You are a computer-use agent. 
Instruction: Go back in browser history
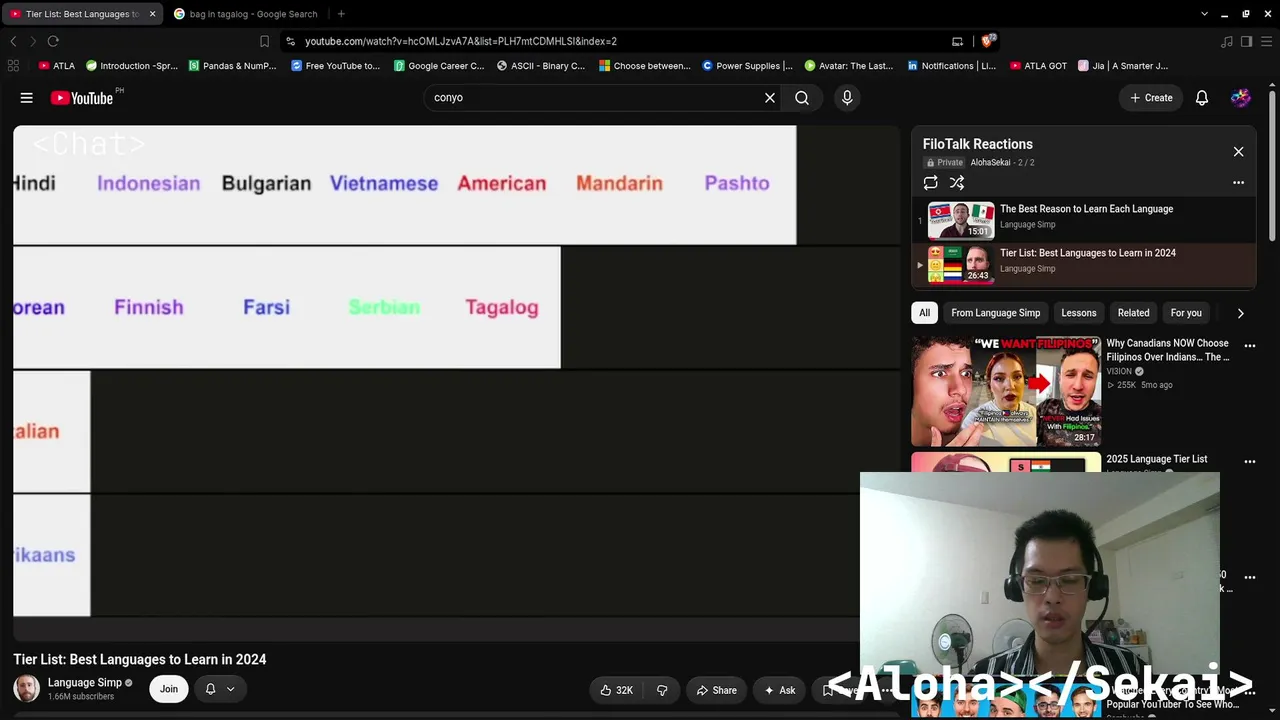coord(13,41)
